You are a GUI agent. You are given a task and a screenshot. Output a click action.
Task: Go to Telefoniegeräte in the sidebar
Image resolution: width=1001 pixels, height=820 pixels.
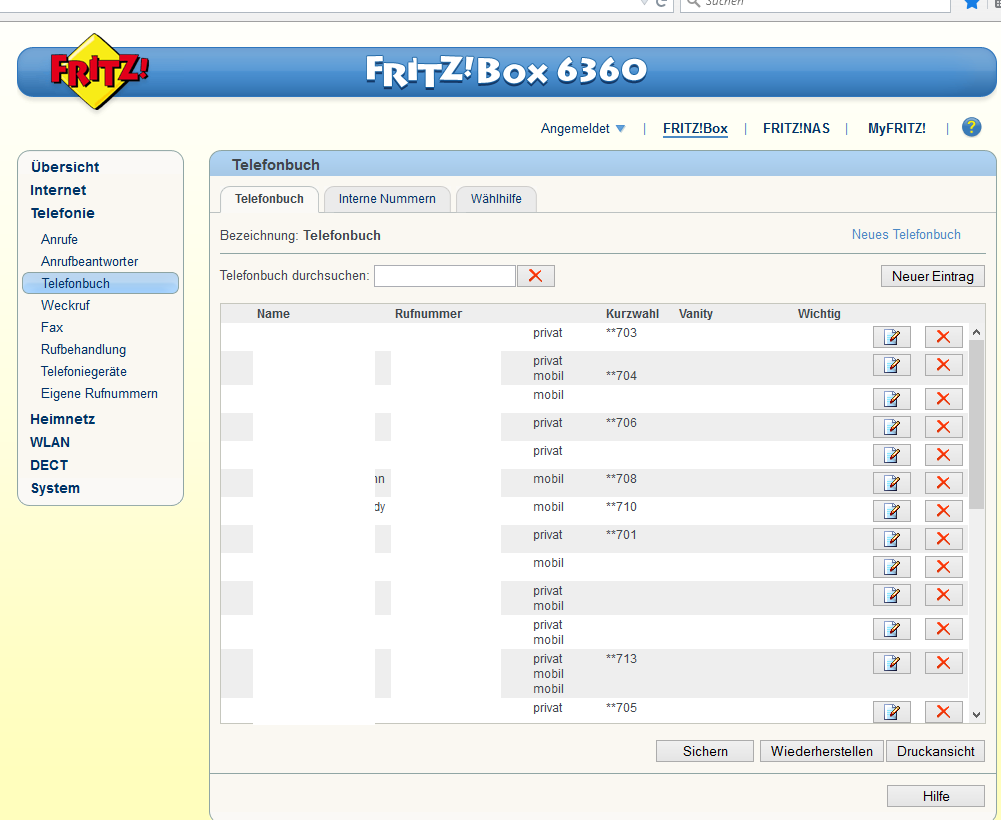(x=84, y=371)
